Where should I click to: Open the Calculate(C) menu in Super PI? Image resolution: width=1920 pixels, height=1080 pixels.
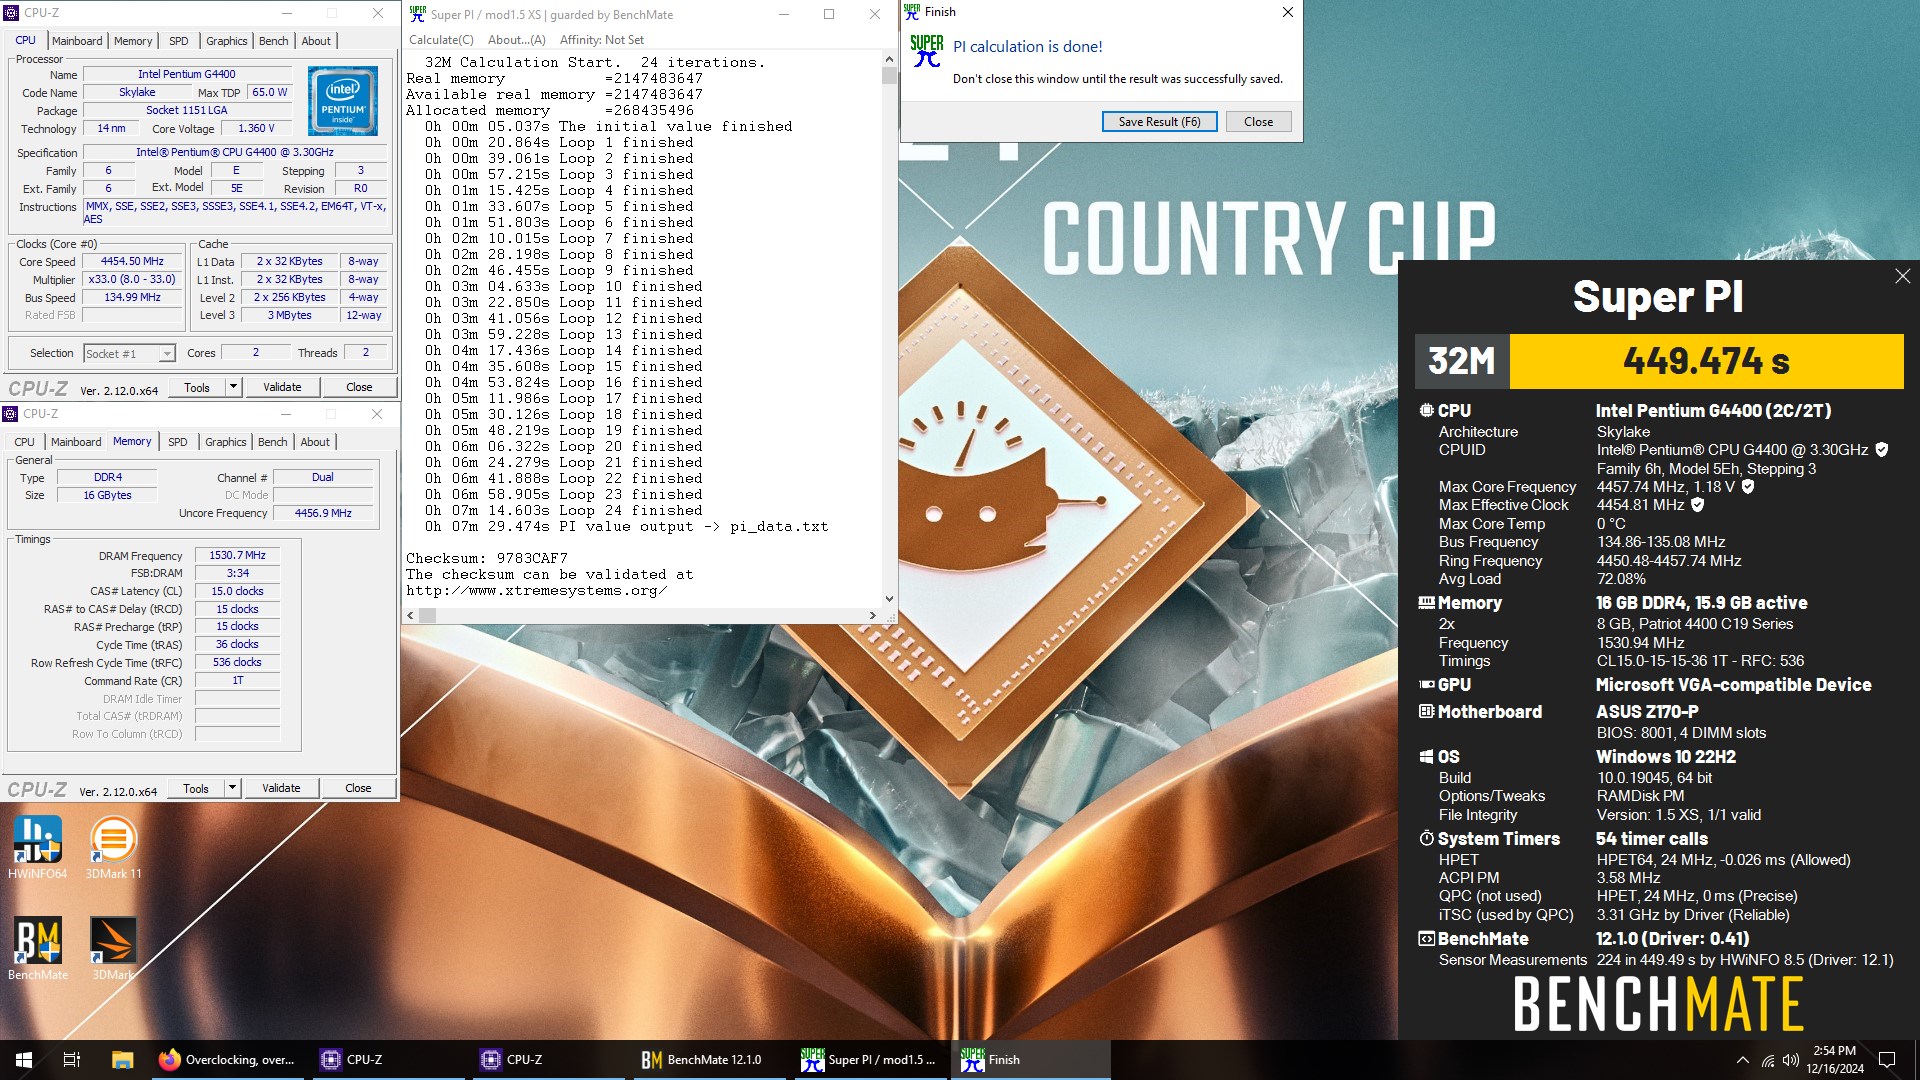(x=441, y=40)
